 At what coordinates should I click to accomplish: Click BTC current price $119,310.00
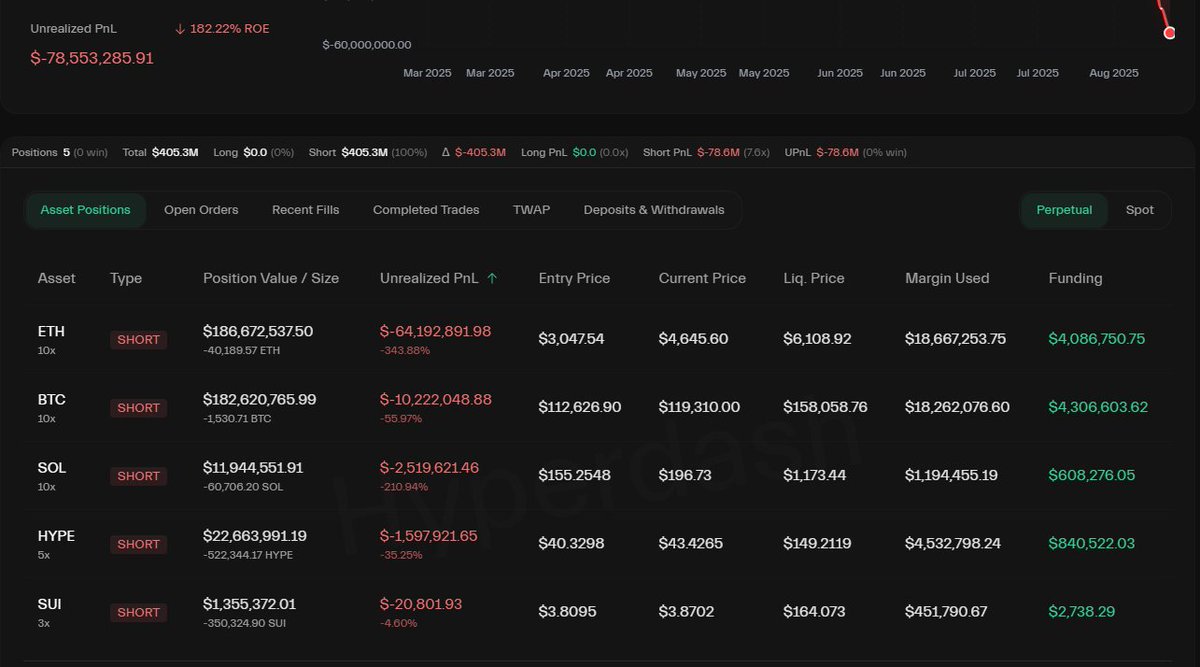click(x=699, y=407)
